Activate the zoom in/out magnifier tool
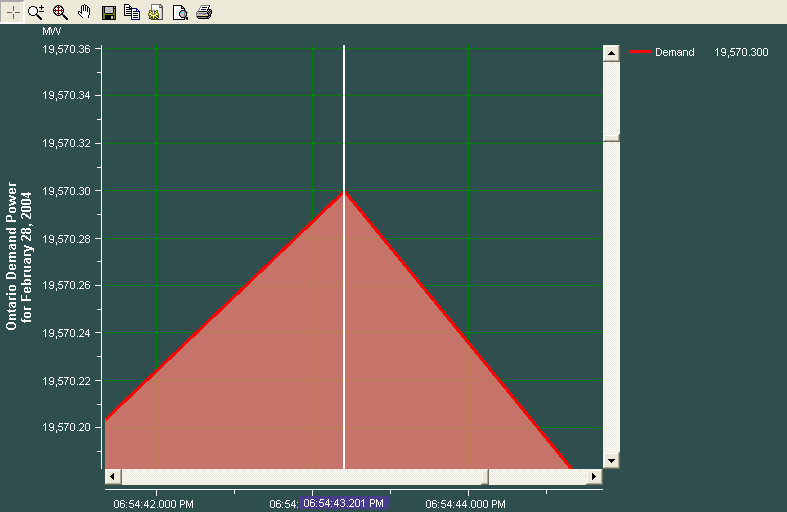 36,12
